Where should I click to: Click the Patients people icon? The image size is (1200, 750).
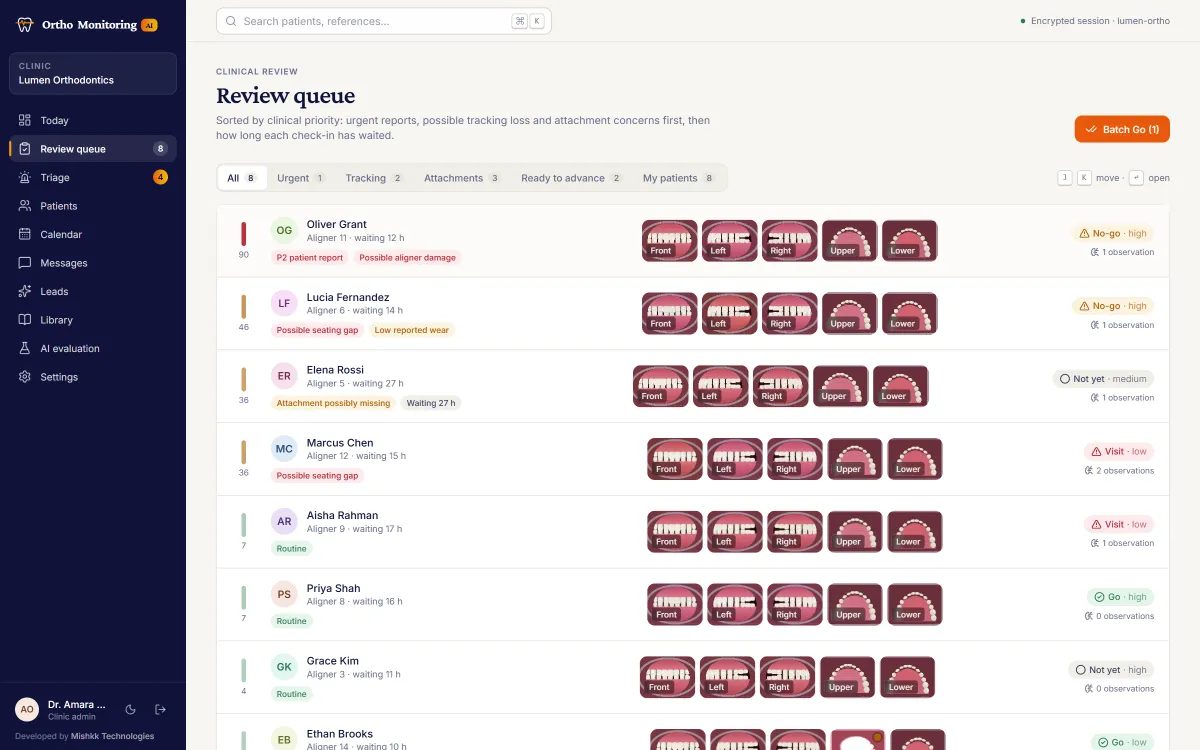25,206
